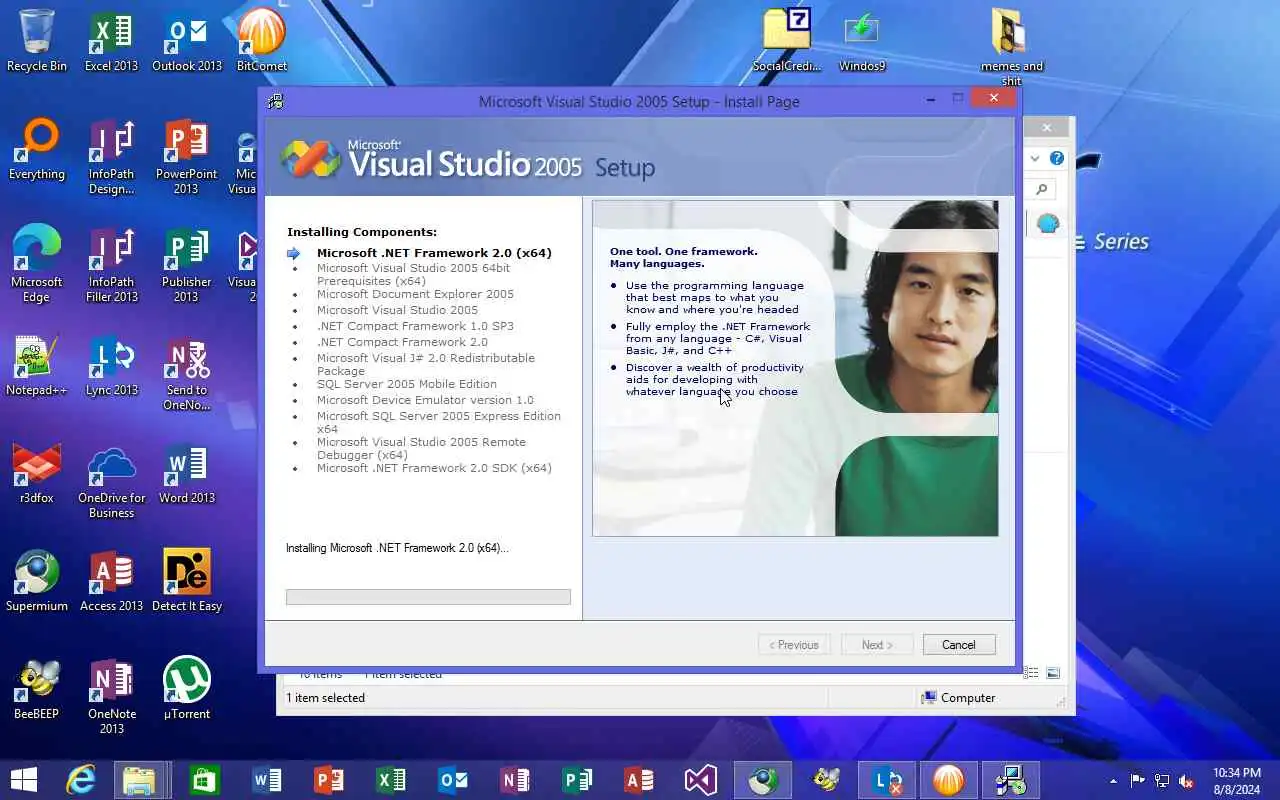
Task: Click the disabled Next button
Action: [x=877, y=645]
